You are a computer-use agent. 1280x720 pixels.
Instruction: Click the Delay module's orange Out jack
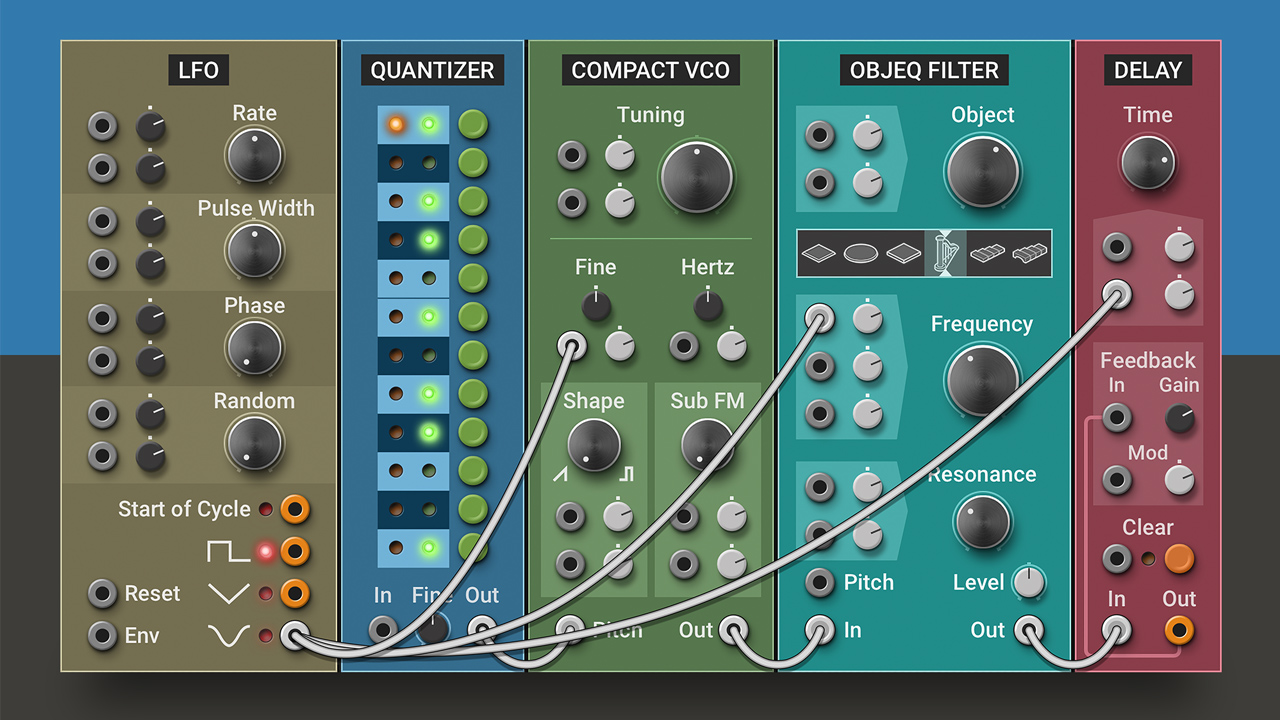1179,630
